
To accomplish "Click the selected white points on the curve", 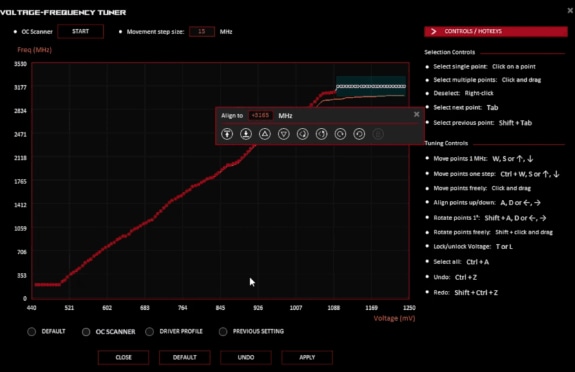I will tap(371, 87).
